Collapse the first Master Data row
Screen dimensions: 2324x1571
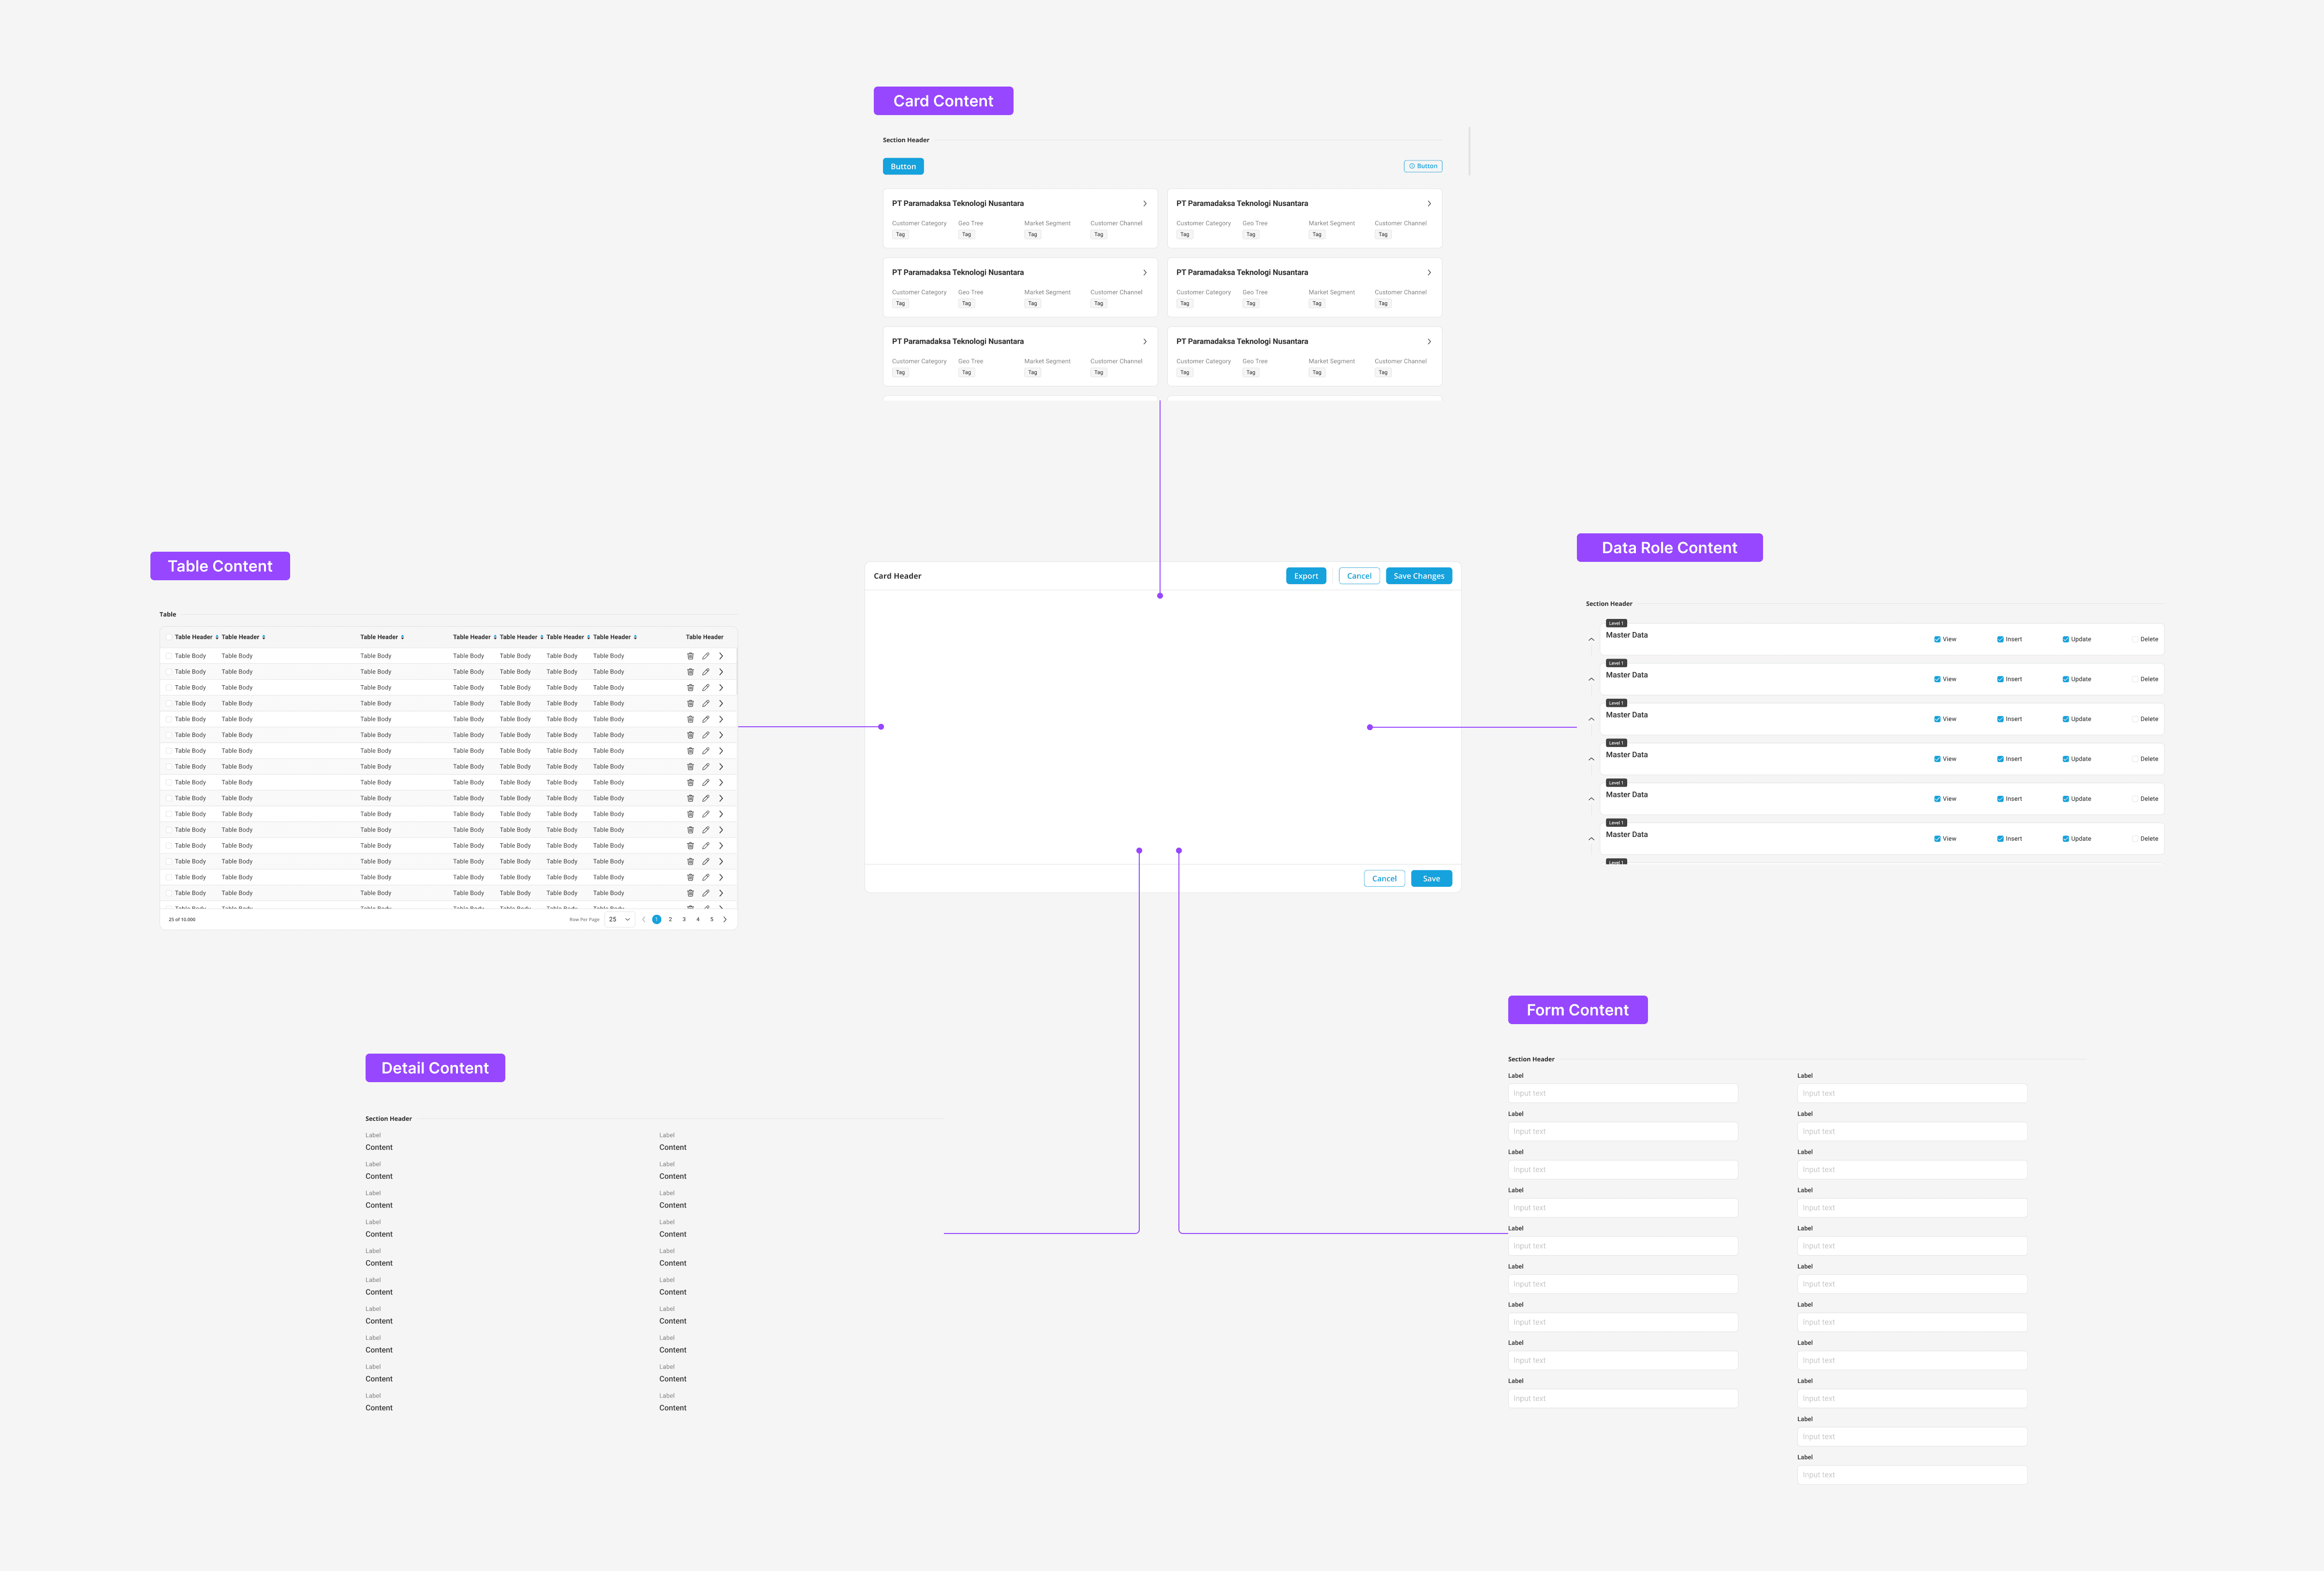click(1591, 639)
